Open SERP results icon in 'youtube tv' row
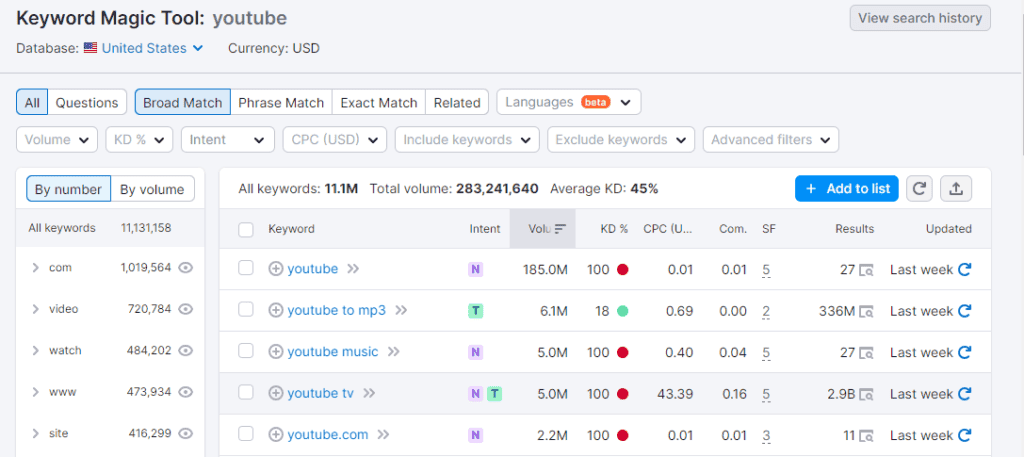The width and height of the screenshot is (1024, 457). 867,394
